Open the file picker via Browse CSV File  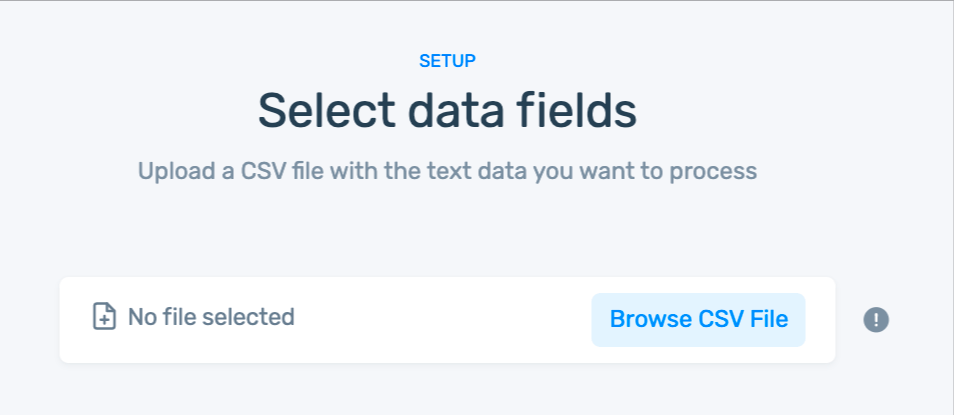(x=698, y=320)
